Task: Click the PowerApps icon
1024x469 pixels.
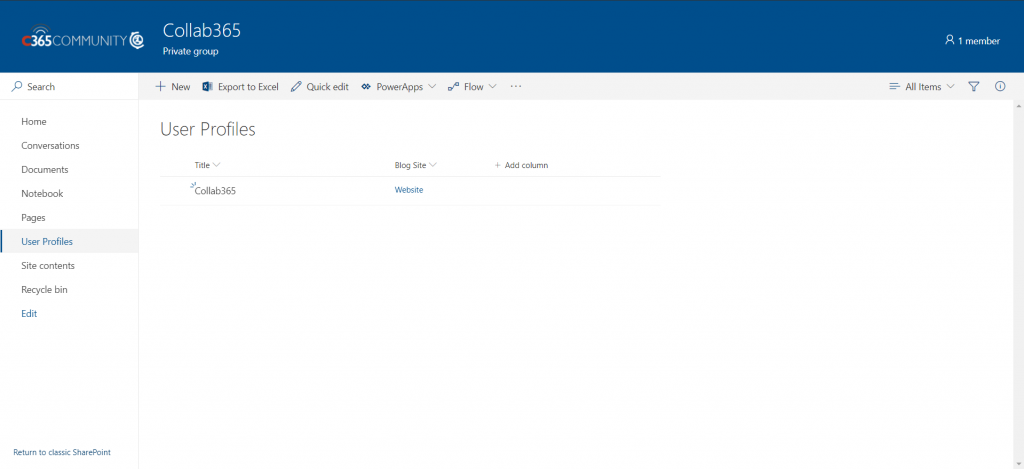Action: click(x=366, y=86)
